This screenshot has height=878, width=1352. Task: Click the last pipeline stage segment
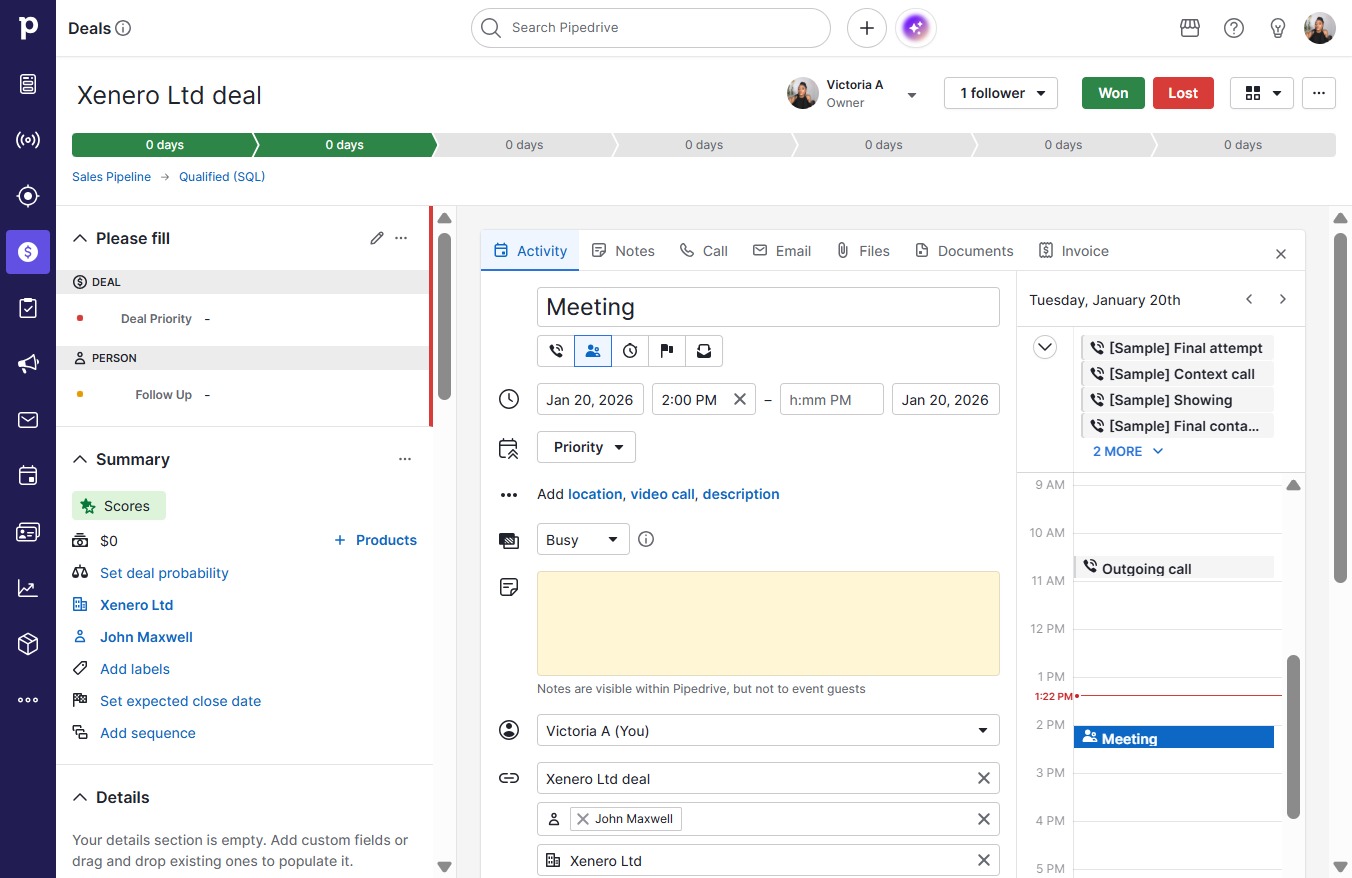1243,145
